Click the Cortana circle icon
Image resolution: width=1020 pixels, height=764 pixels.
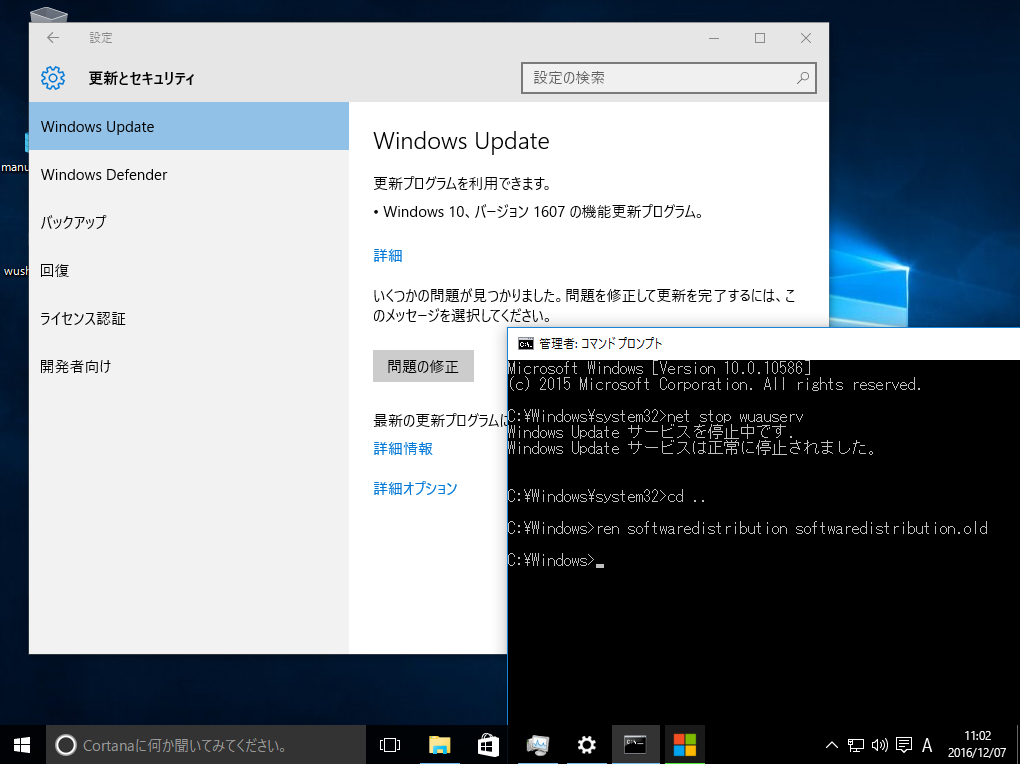66,745
